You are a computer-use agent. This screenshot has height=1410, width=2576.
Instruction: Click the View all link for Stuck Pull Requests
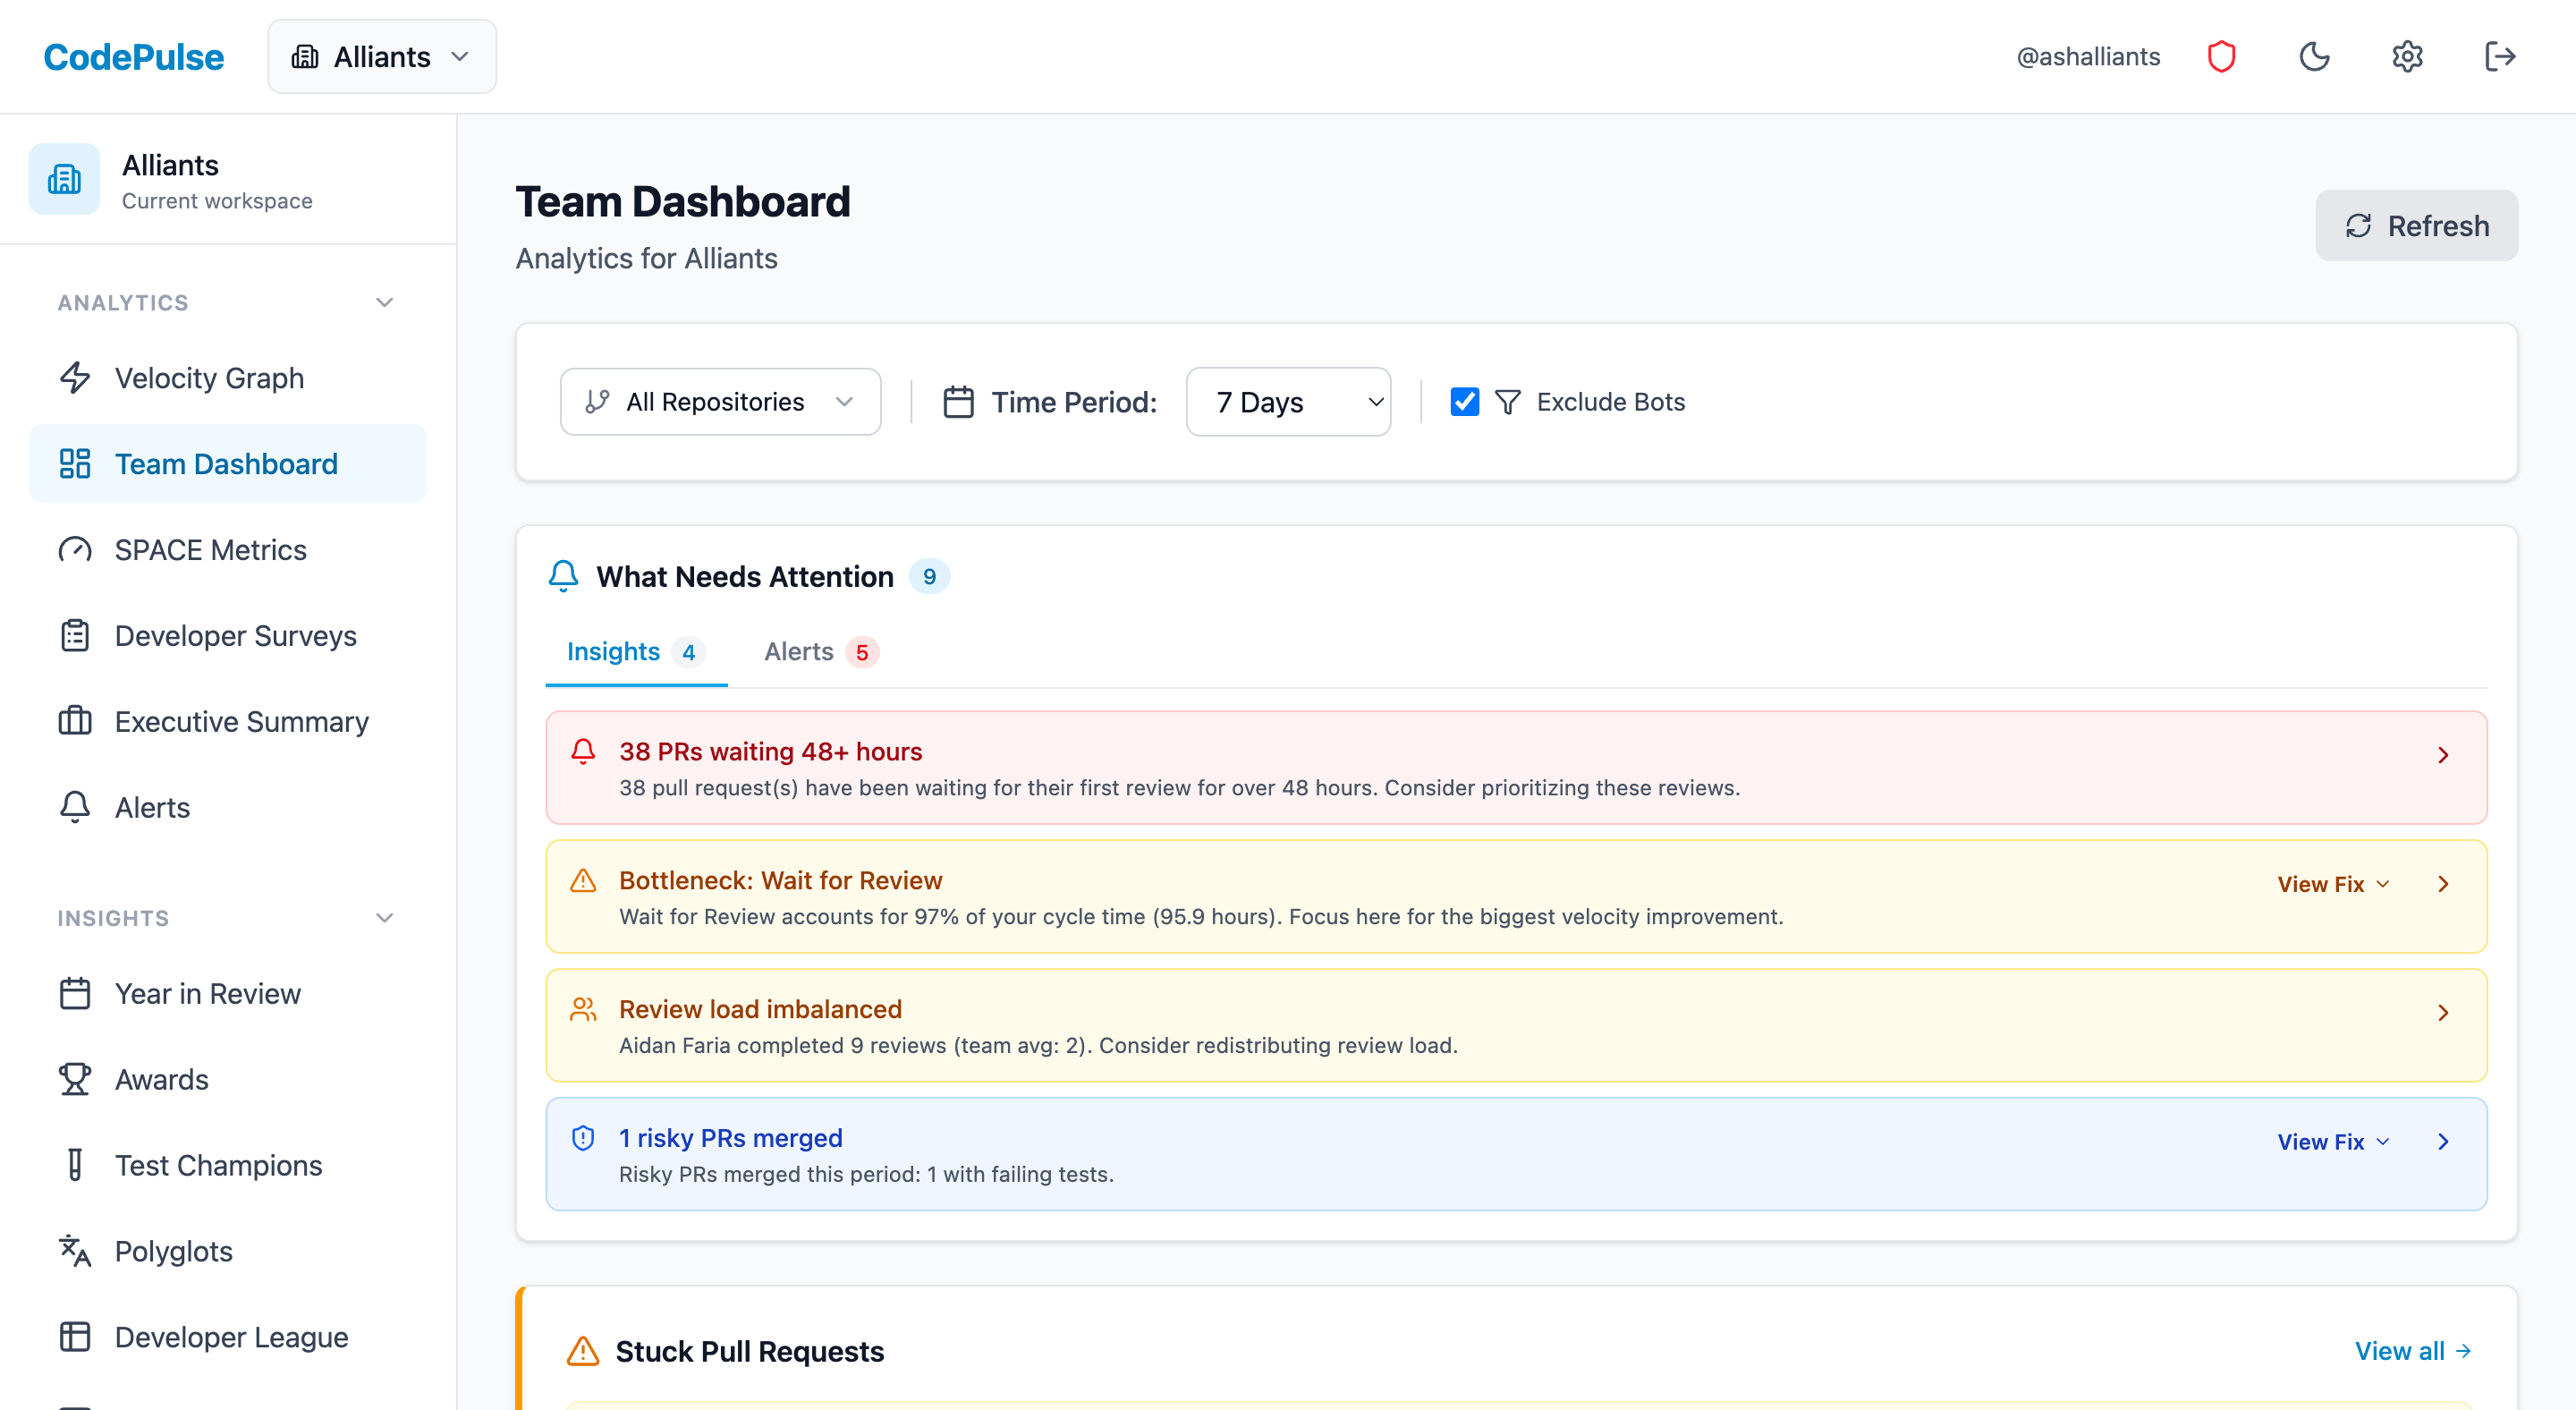(2413, 1351)
